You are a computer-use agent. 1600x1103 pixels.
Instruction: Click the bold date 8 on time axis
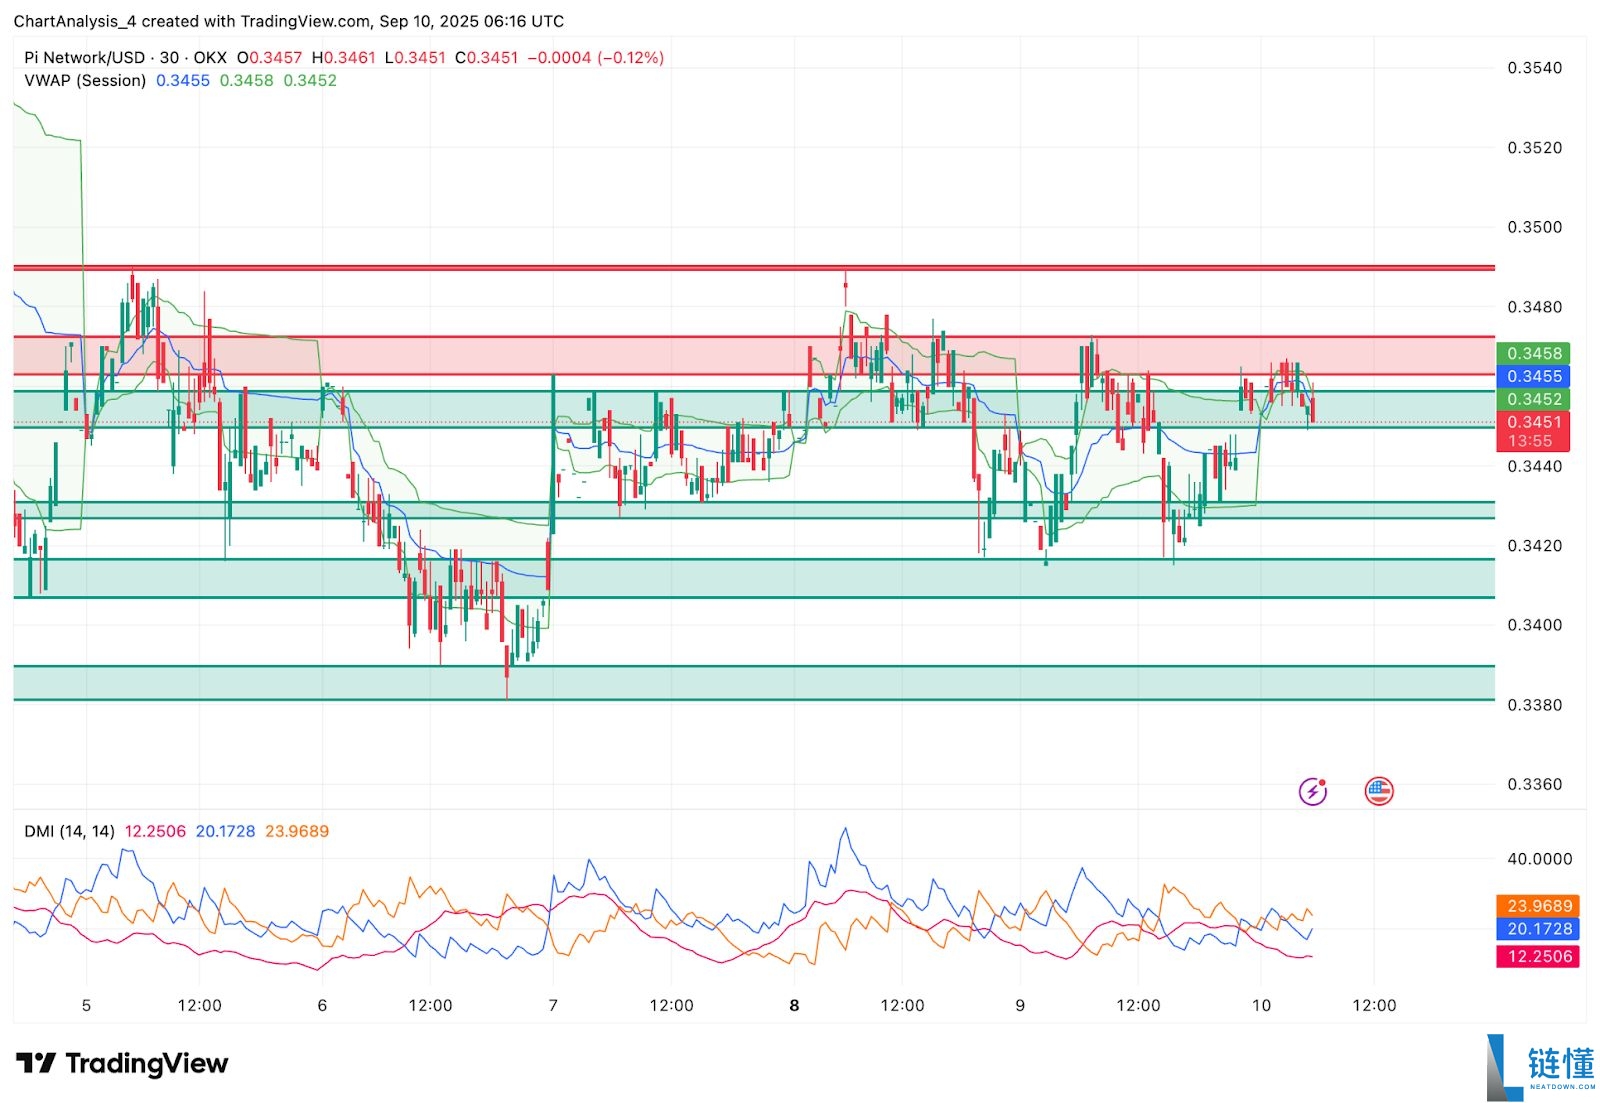pyautogui.click(x=794, y=1006)
